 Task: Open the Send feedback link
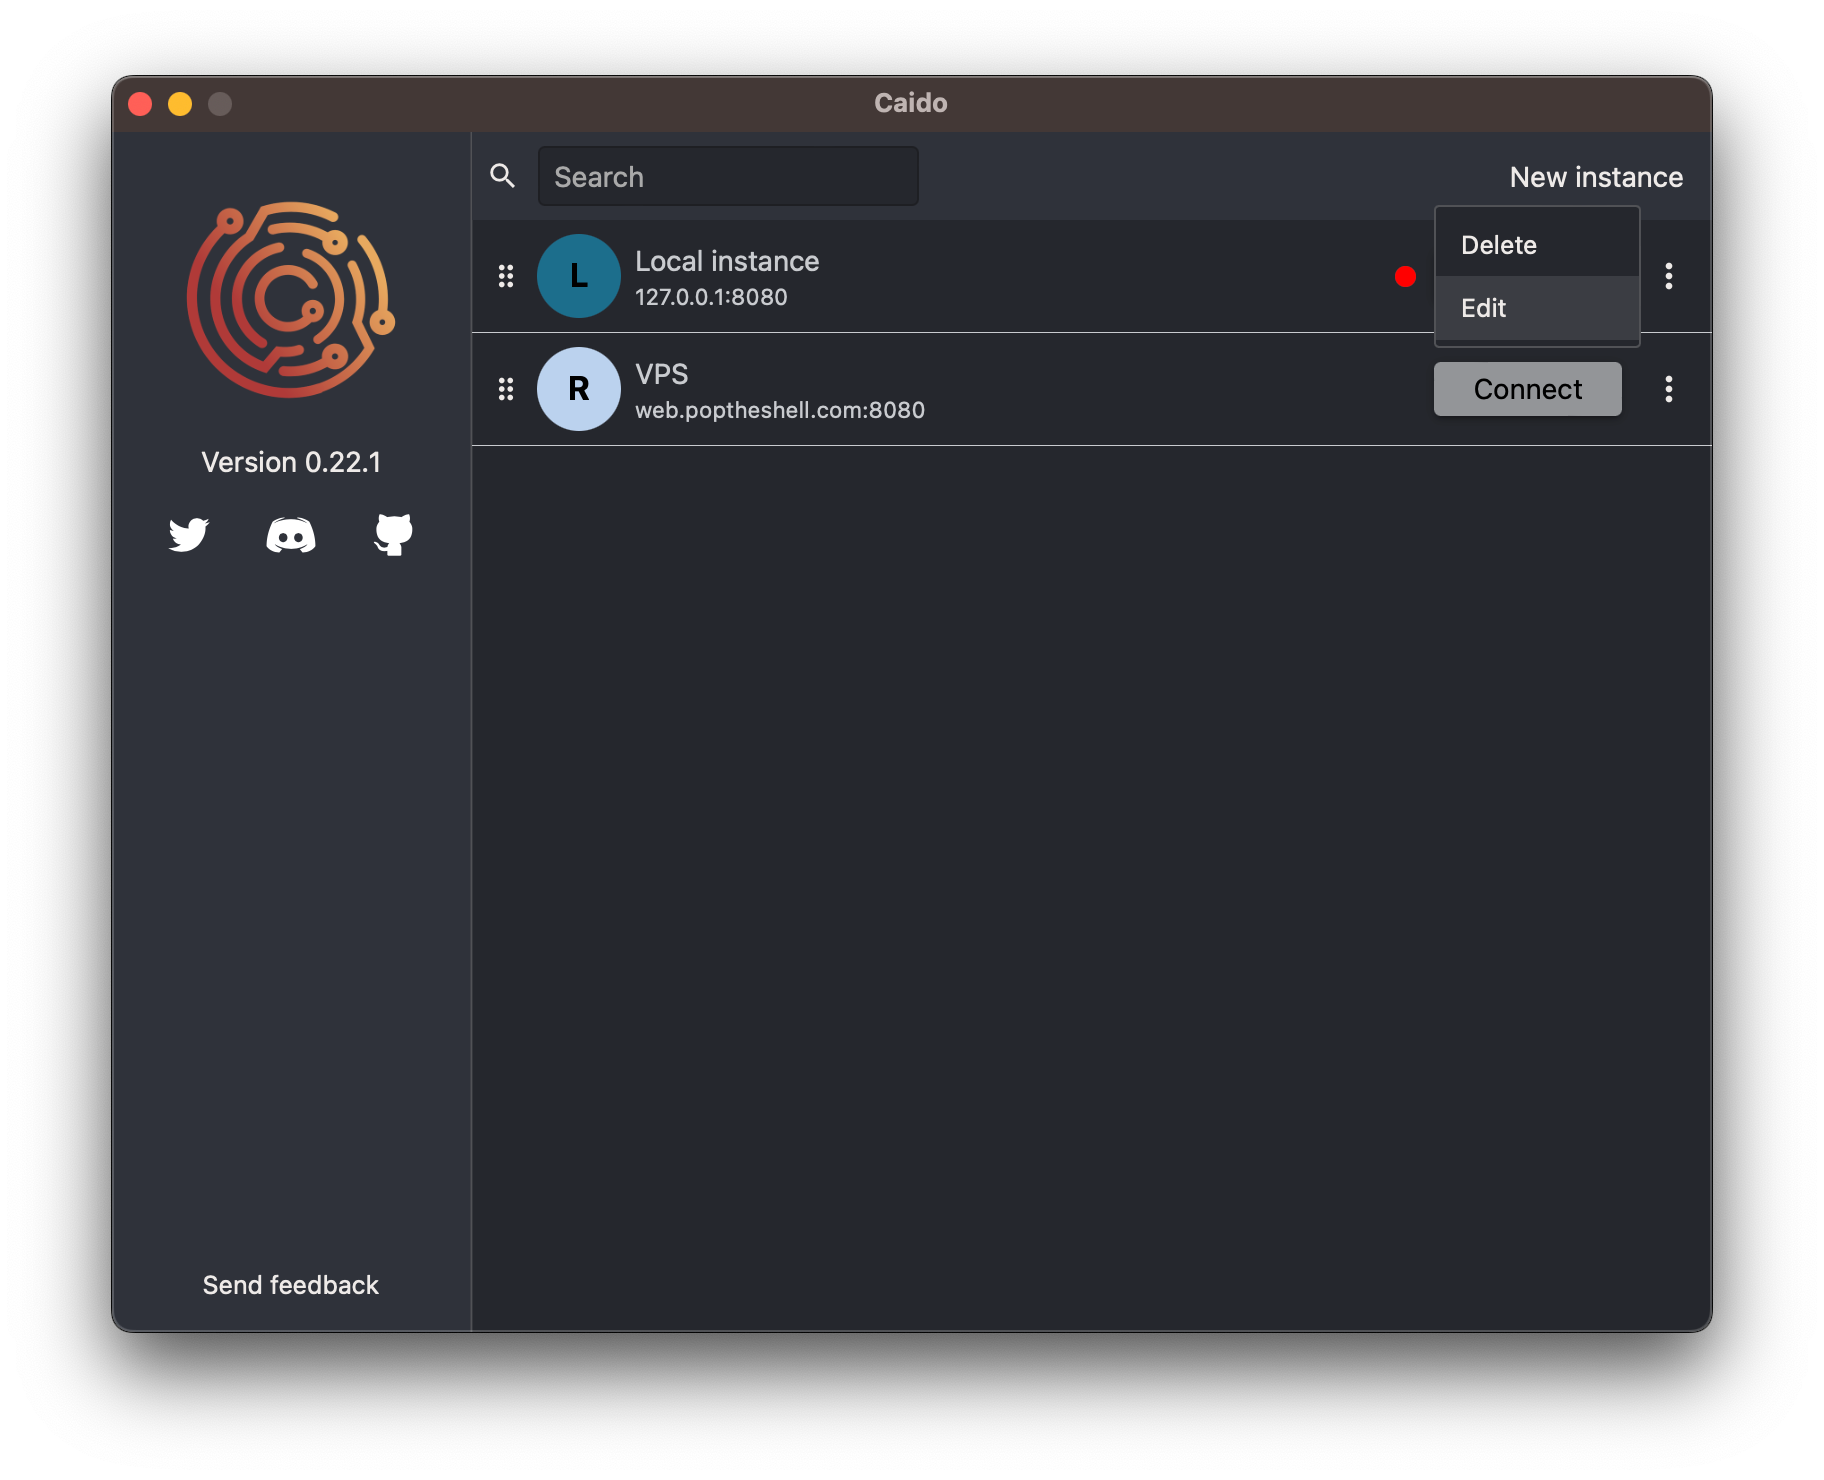(x=291, y=1285)
